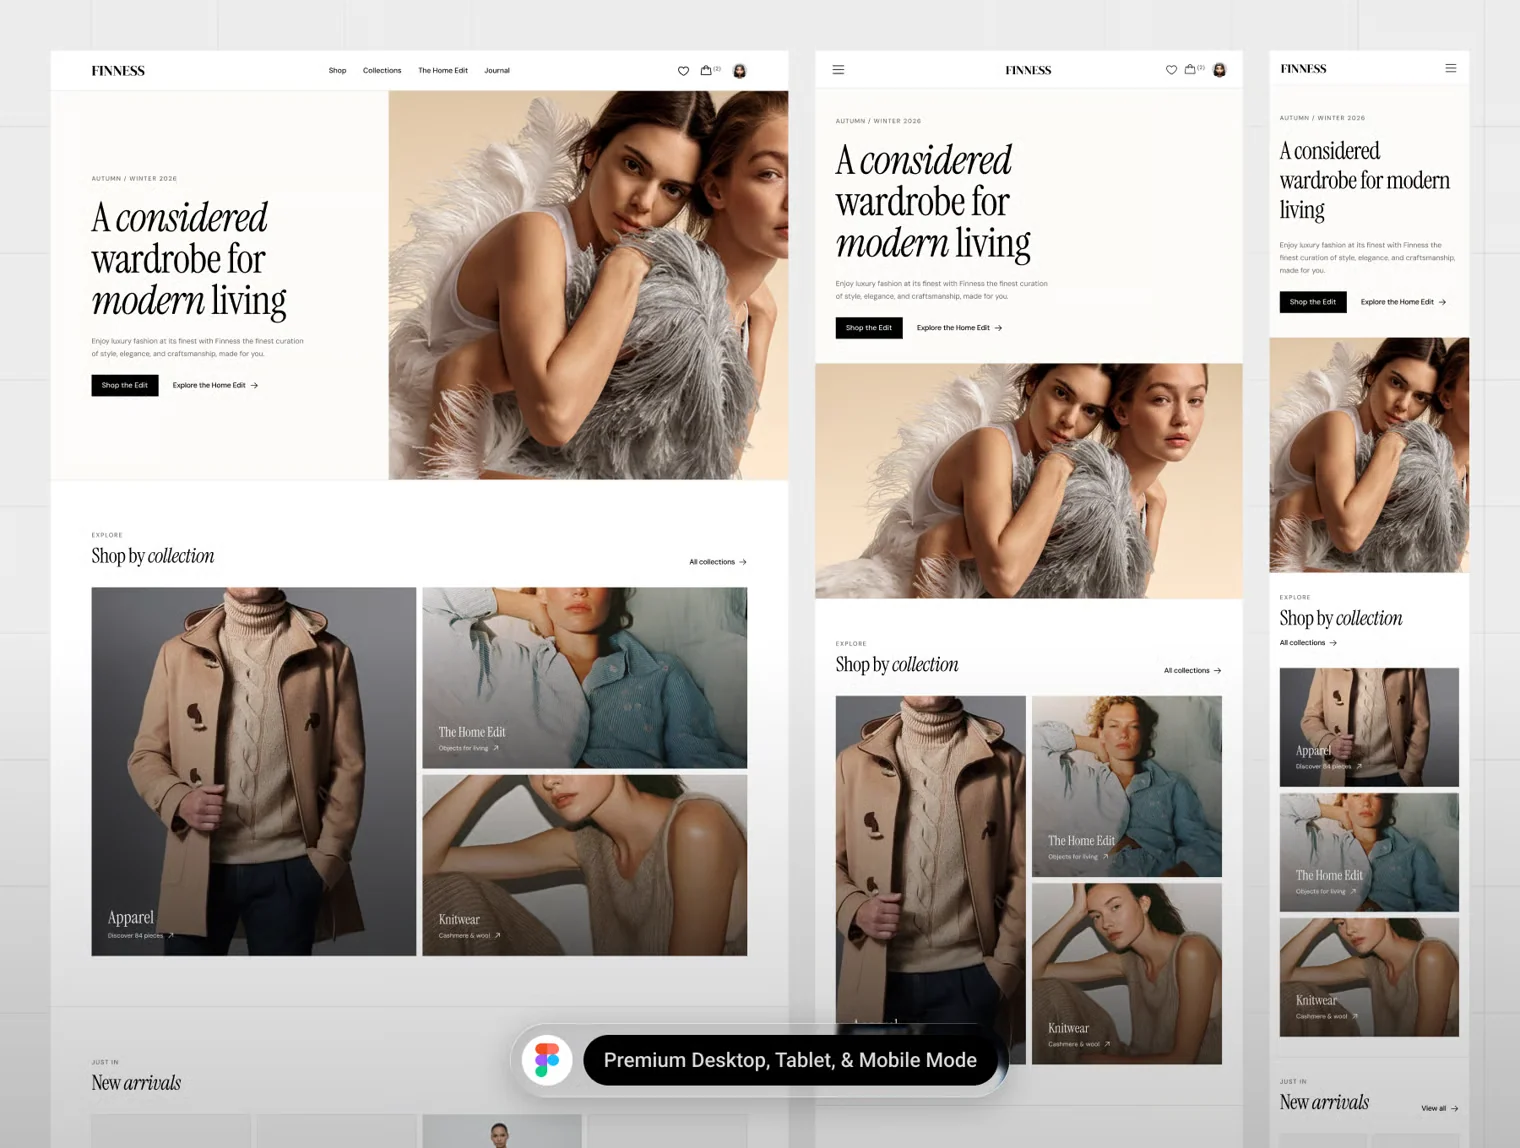
Task: Click View all link beside mobile New arrivals
Action: click(x=1439, y=1108)
